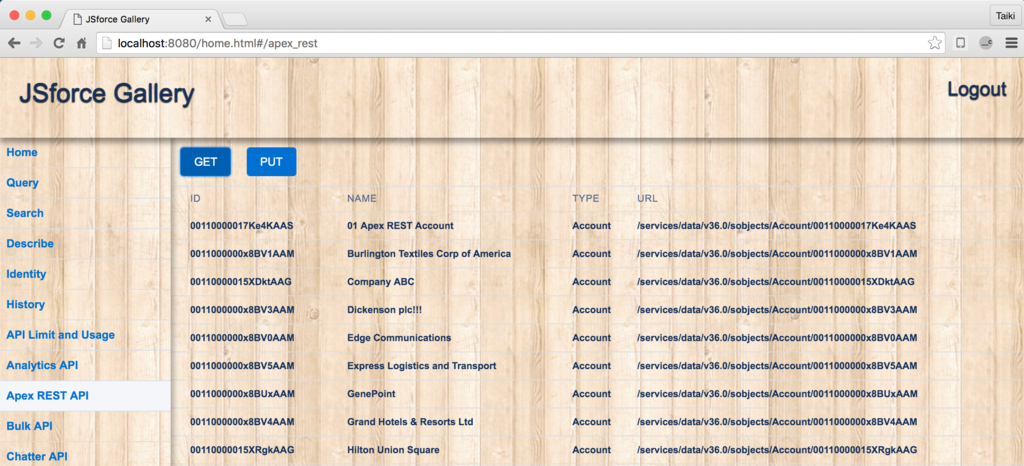Select Company ABC name cell
This screenshot has height=466, width=1024.
click(381, 282)
